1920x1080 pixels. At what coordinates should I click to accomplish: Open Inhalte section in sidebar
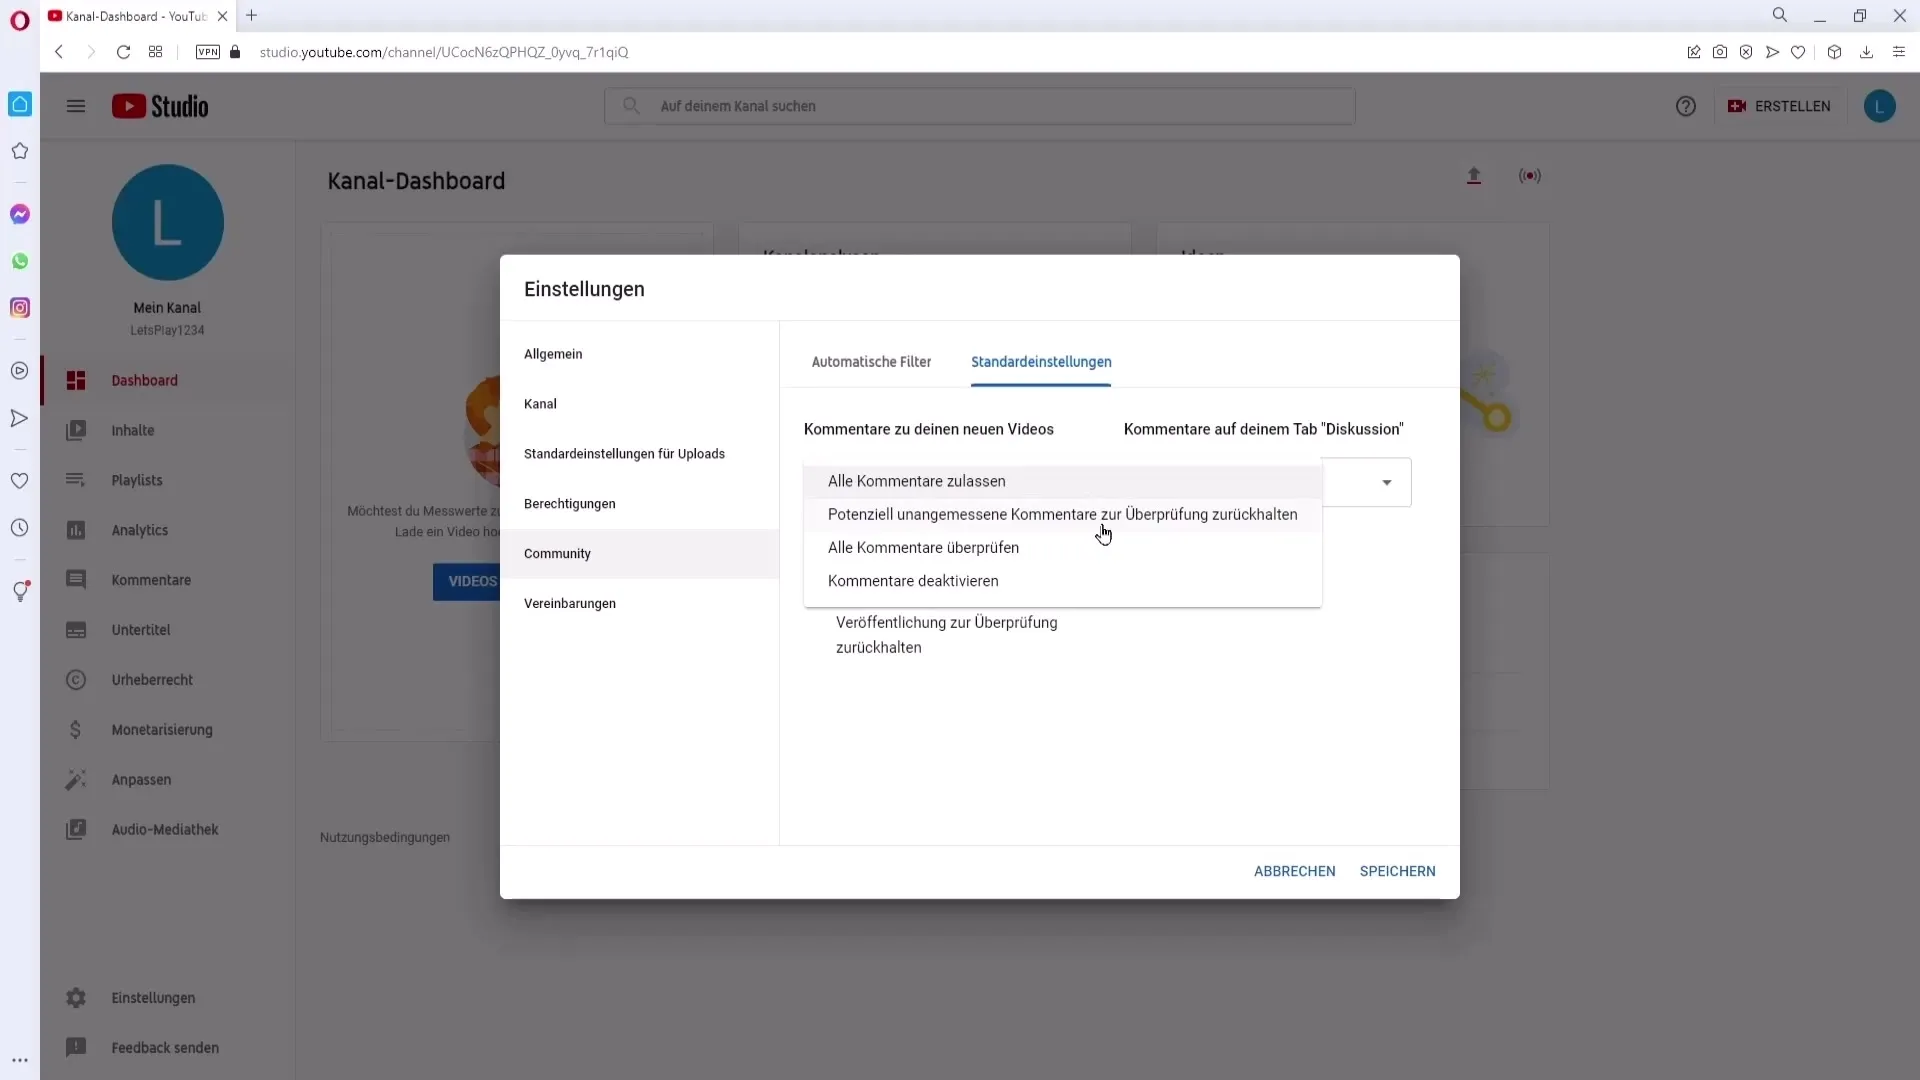point(131,430)
